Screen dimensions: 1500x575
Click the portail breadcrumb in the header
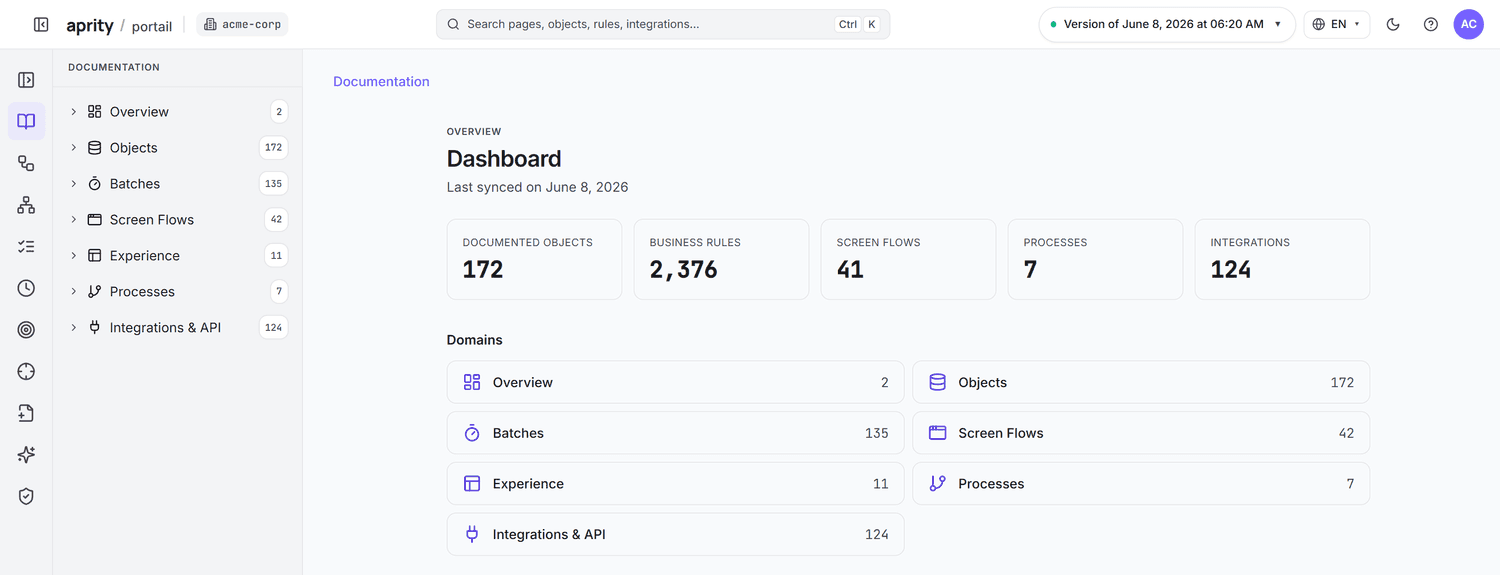pos(152,26)
